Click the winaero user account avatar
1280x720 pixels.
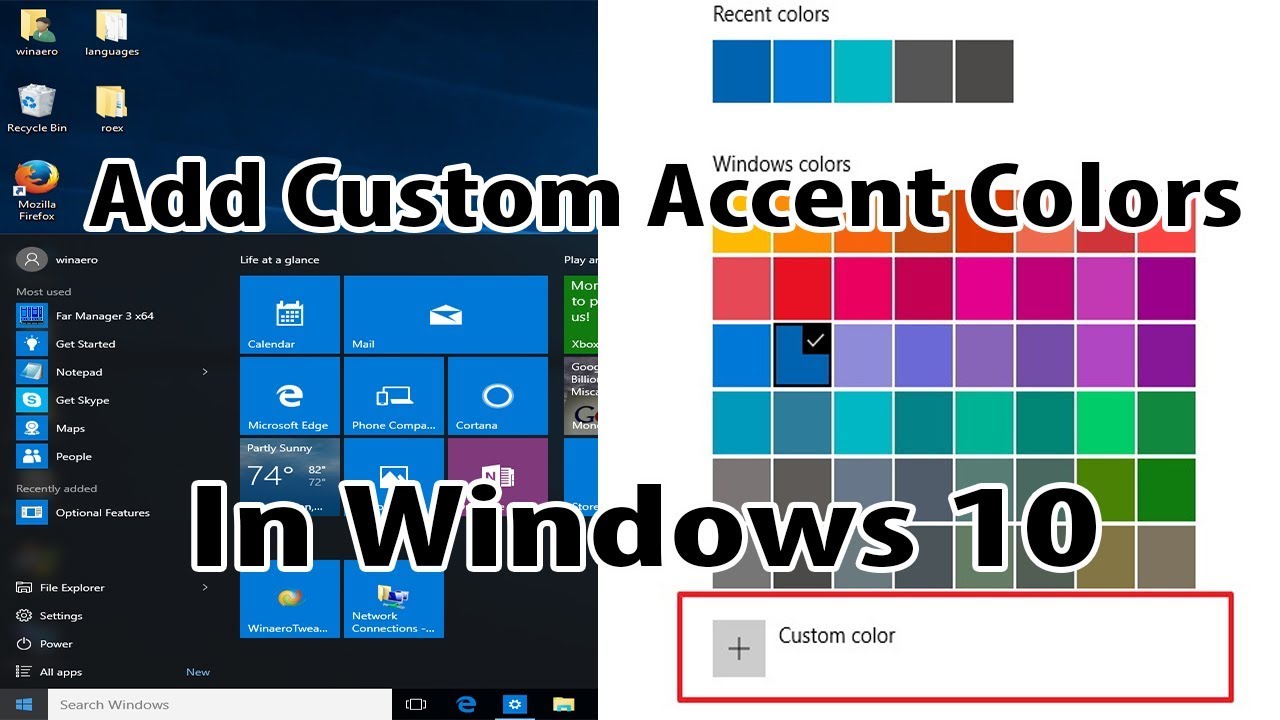tap(32, 259)
